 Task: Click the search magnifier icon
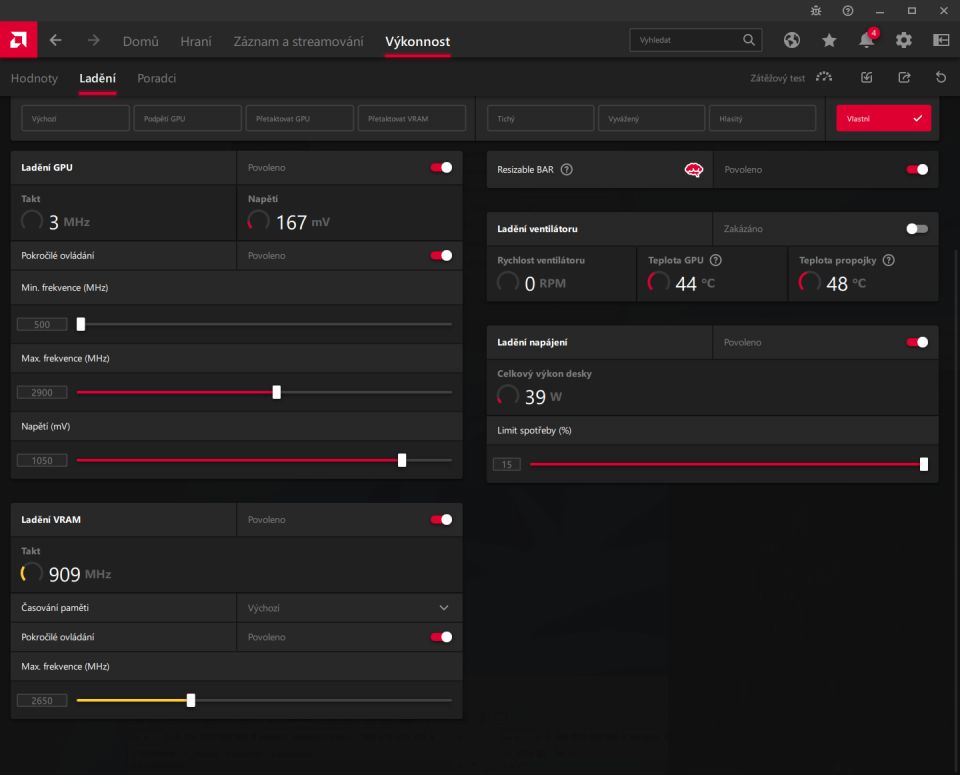tap(749, 40)
